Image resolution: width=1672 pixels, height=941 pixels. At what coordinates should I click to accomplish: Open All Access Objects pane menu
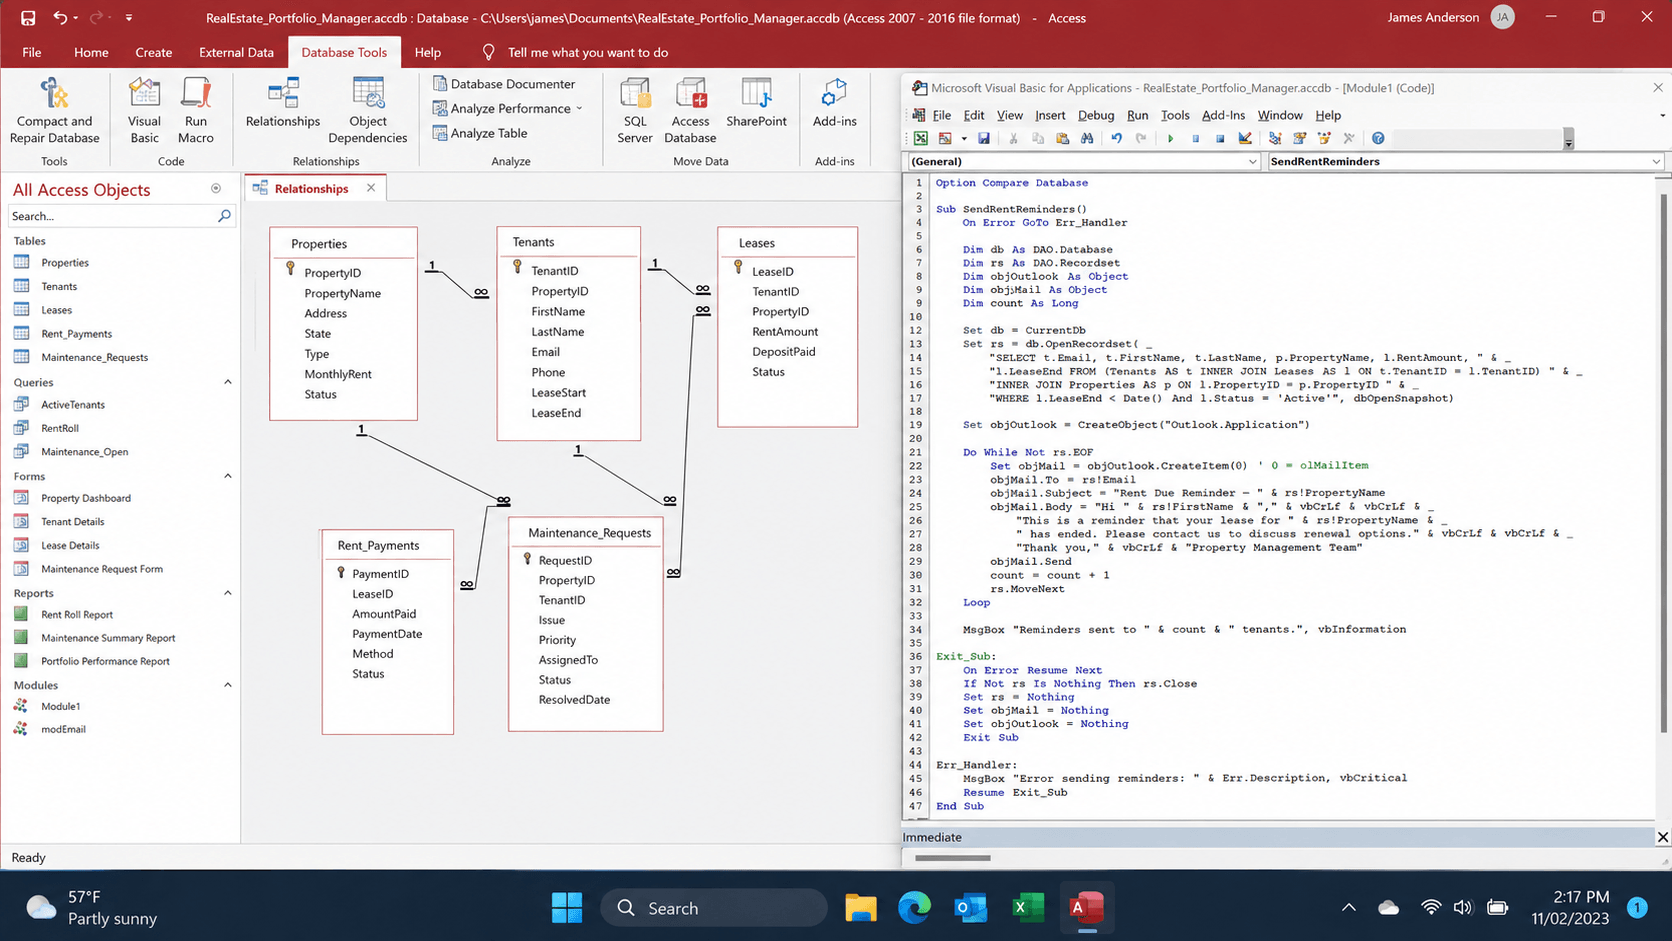216,188
